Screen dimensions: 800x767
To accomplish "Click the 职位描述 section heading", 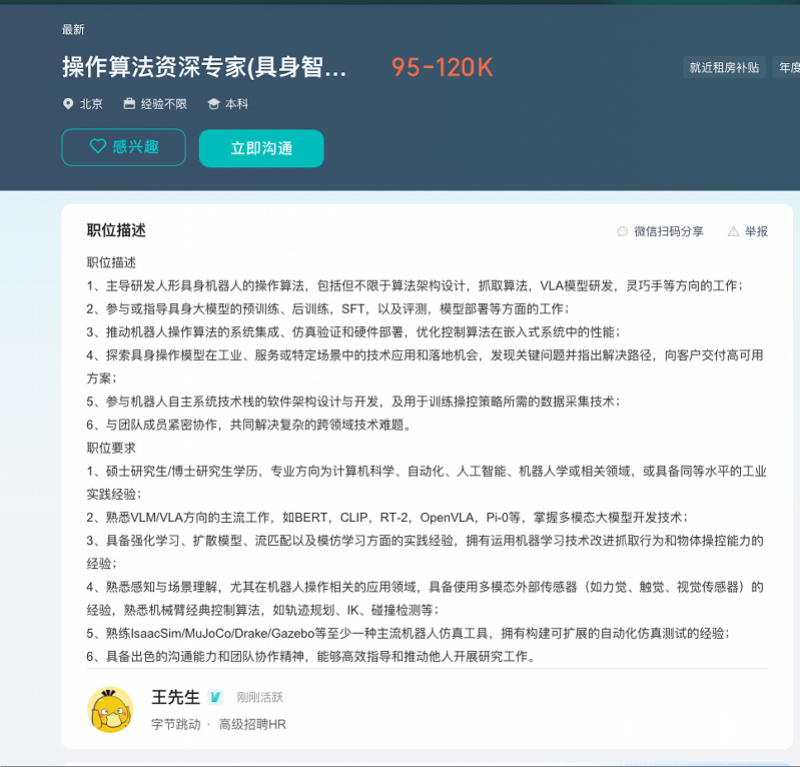I will pyautogui.click(x=117, y=231).
